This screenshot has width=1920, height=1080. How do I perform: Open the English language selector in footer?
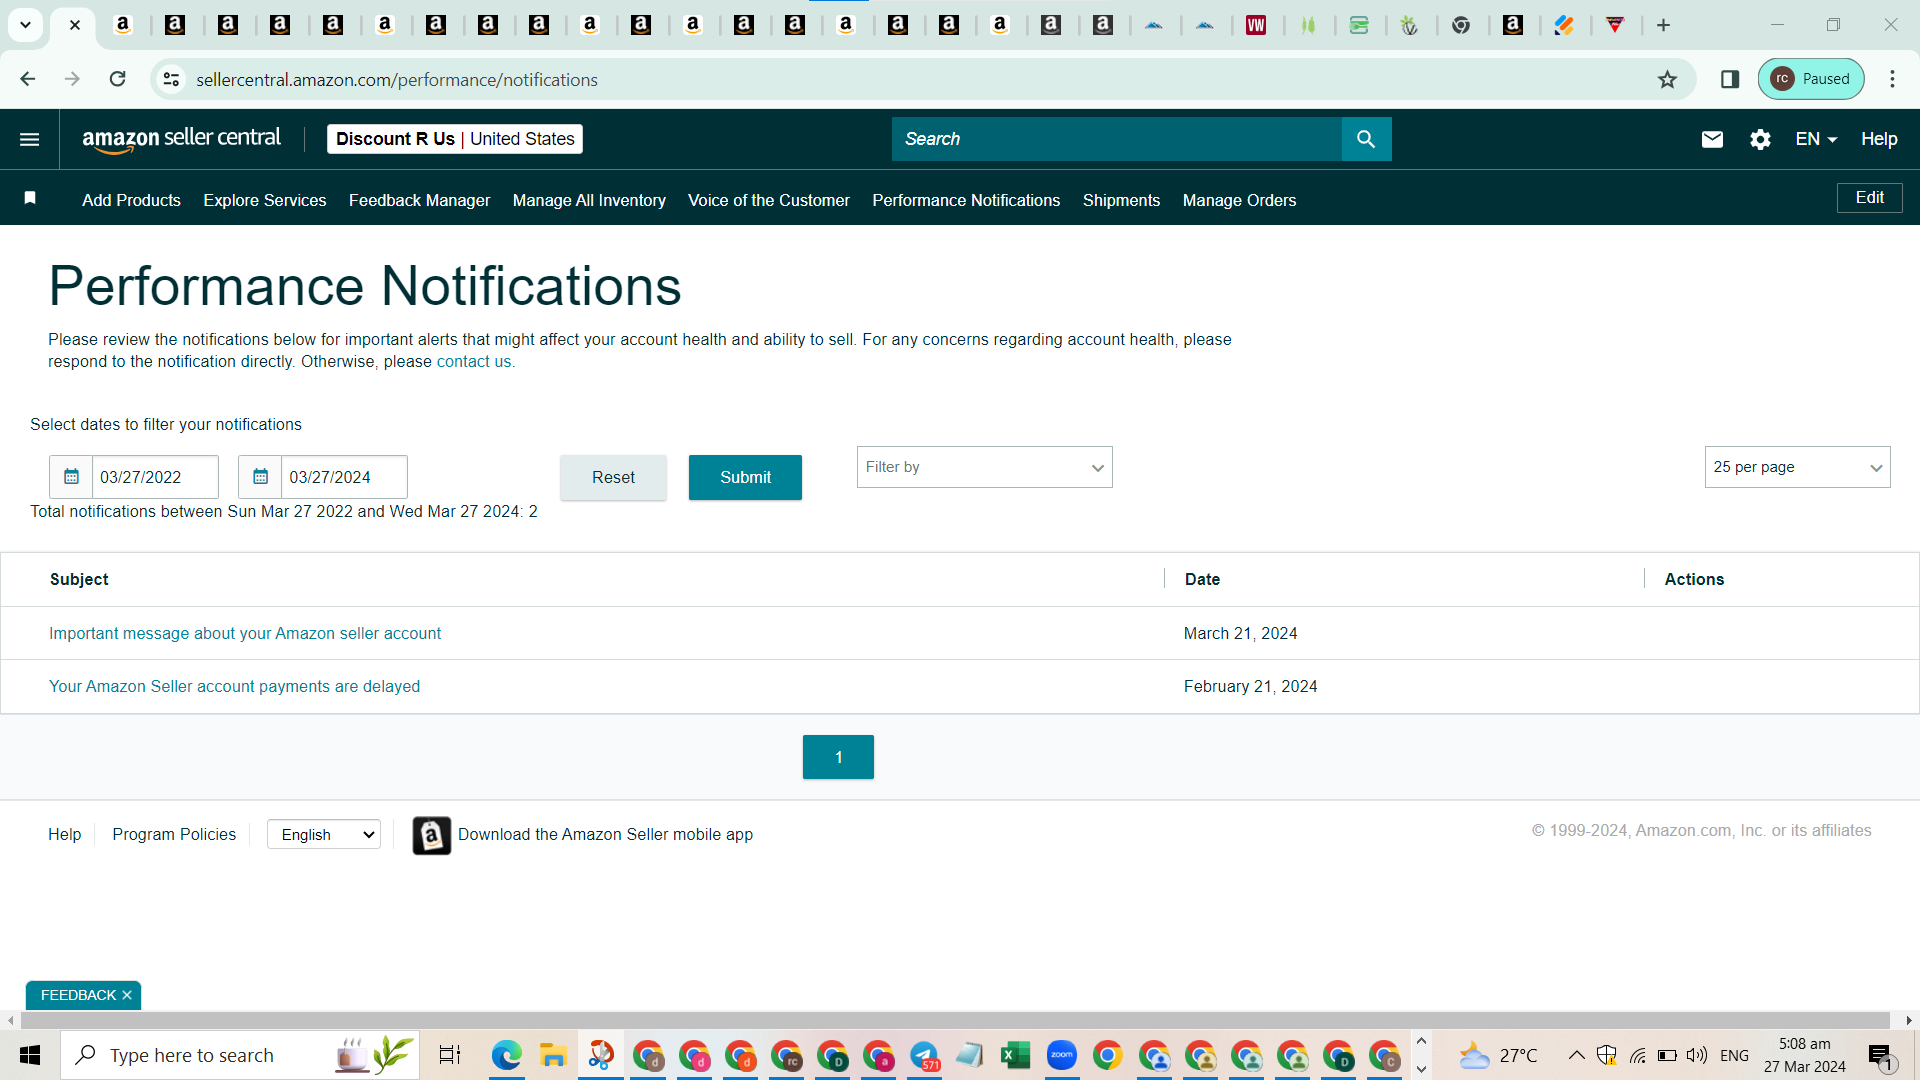(324, 835)
